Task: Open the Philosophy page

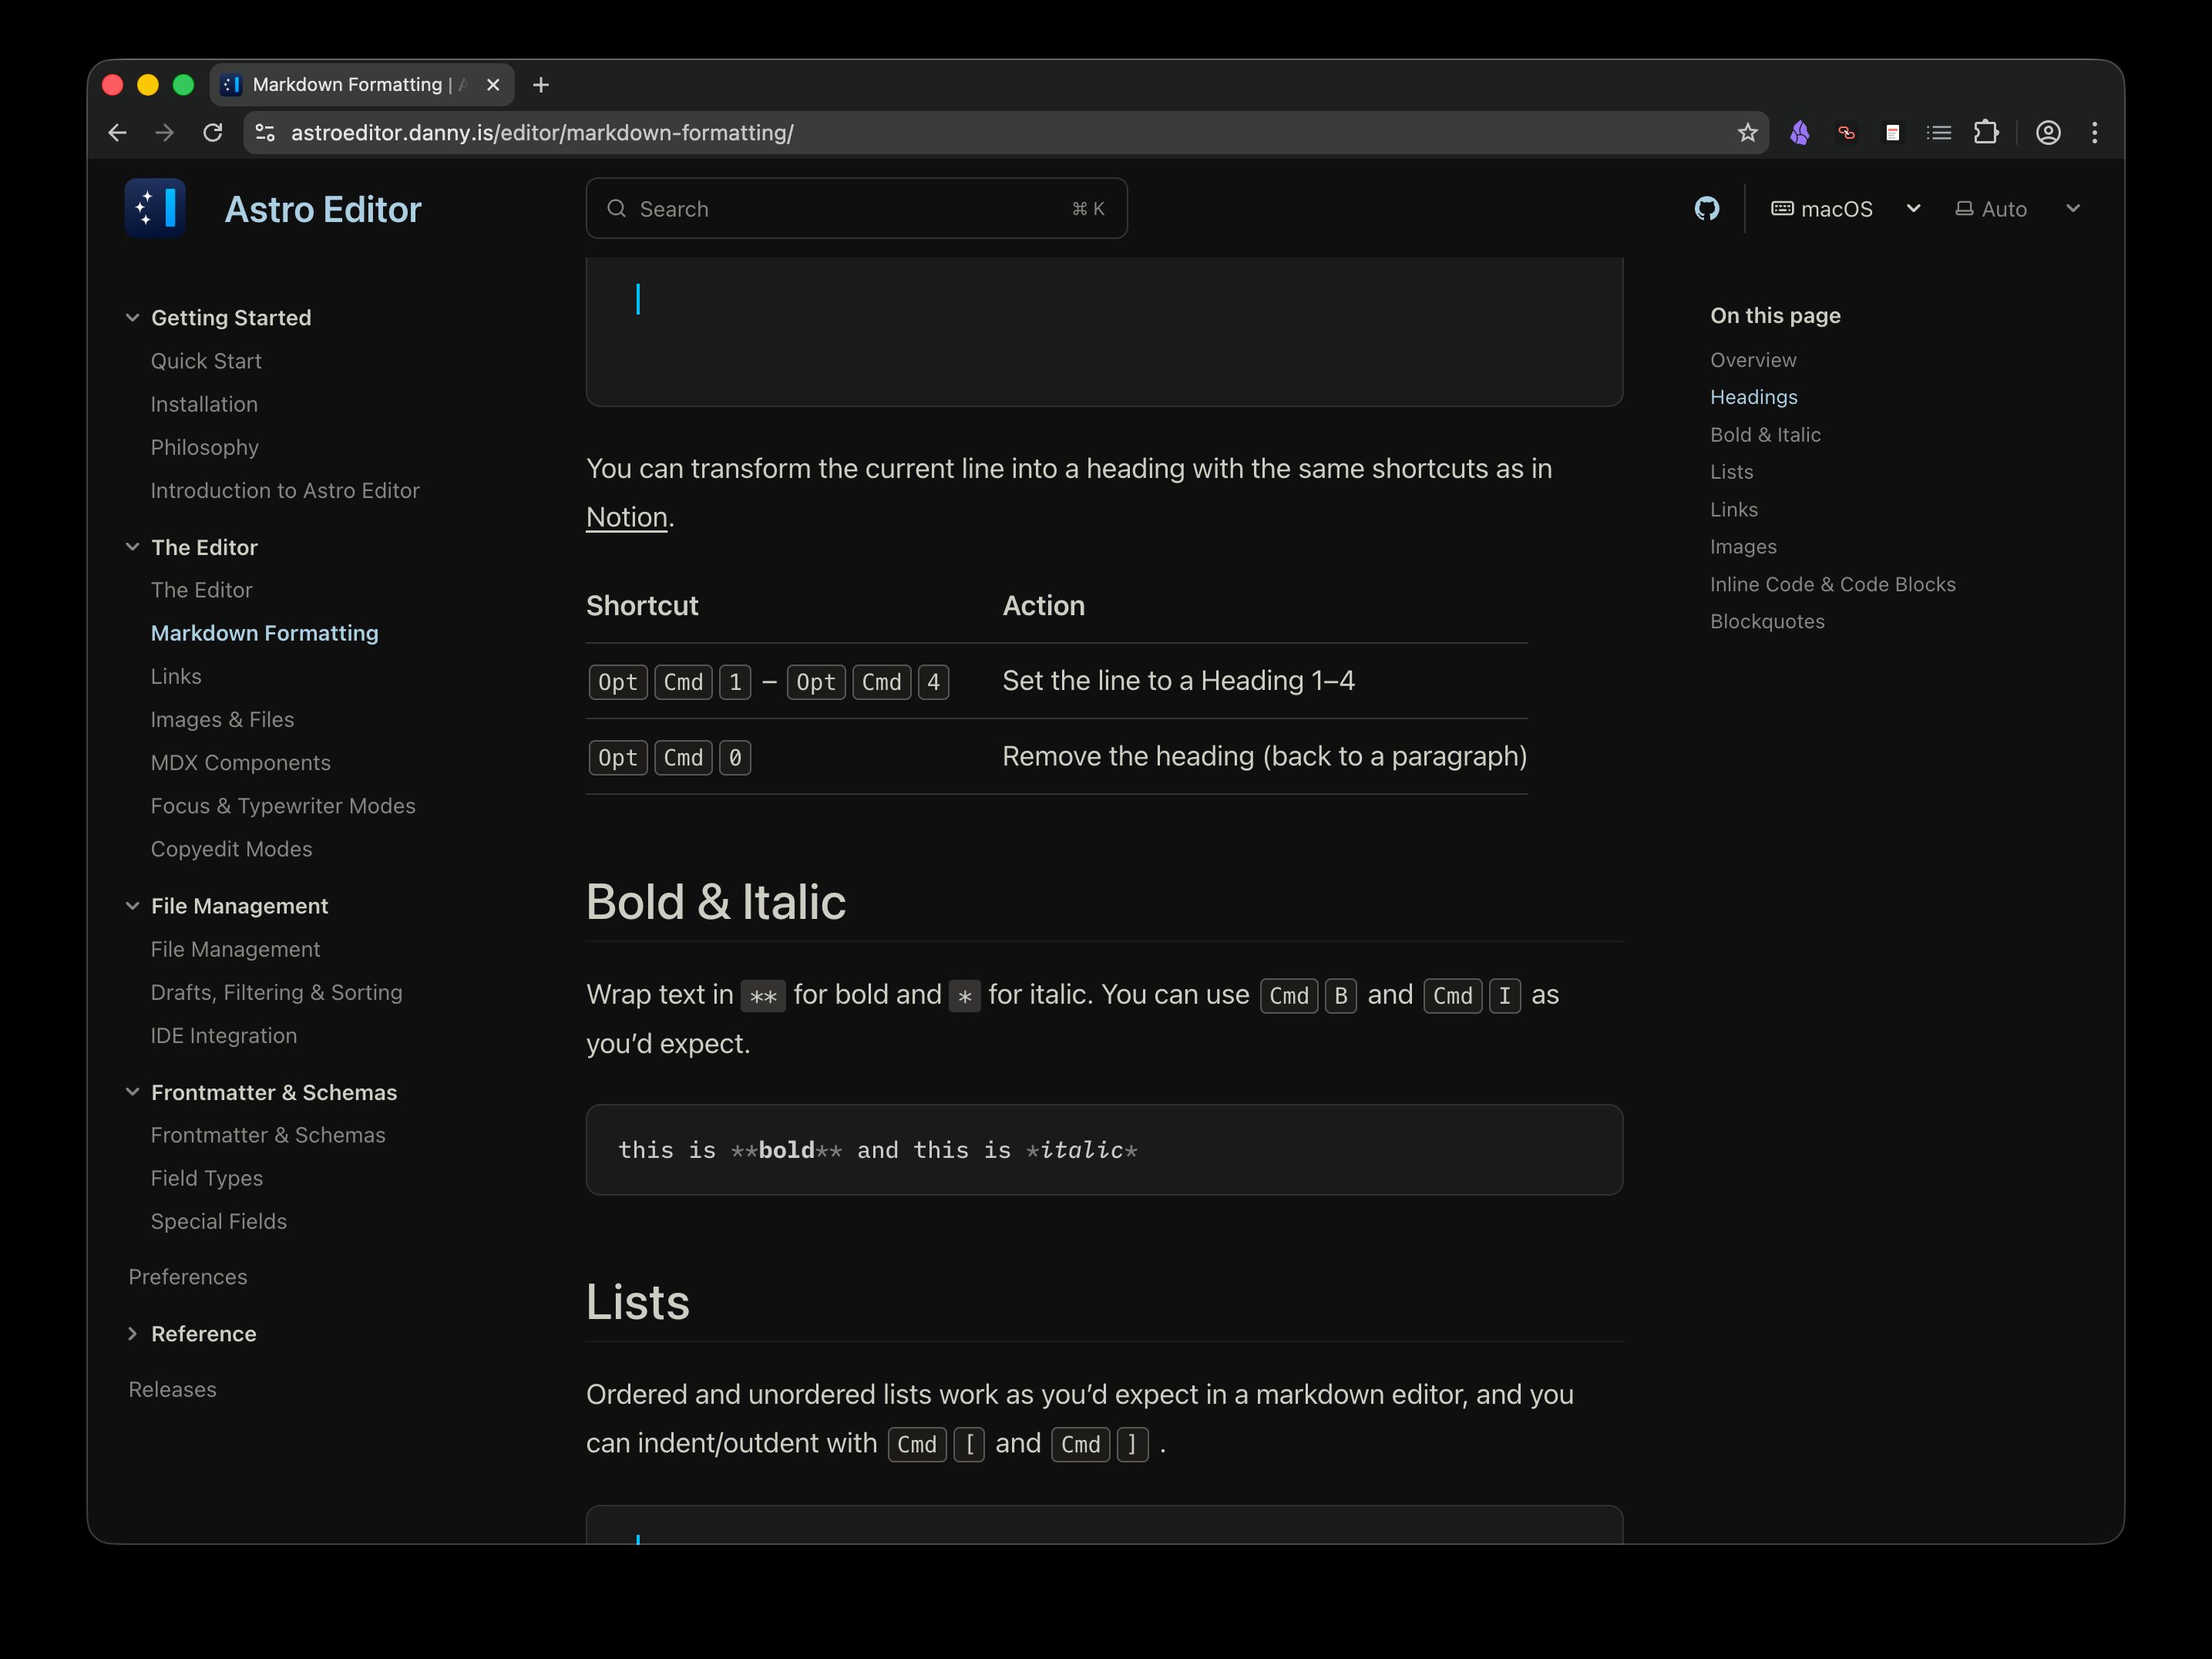Action: pyautogui.click(x=204, y=447)
